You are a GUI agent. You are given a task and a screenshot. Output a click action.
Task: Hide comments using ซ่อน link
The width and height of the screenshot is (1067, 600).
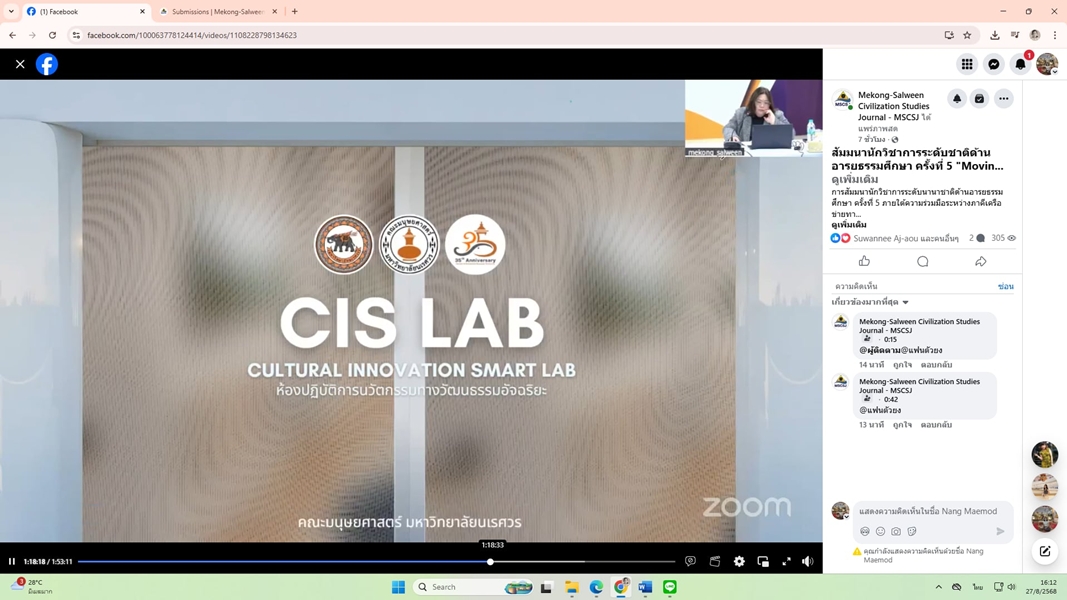click(x=1005, y=286)
